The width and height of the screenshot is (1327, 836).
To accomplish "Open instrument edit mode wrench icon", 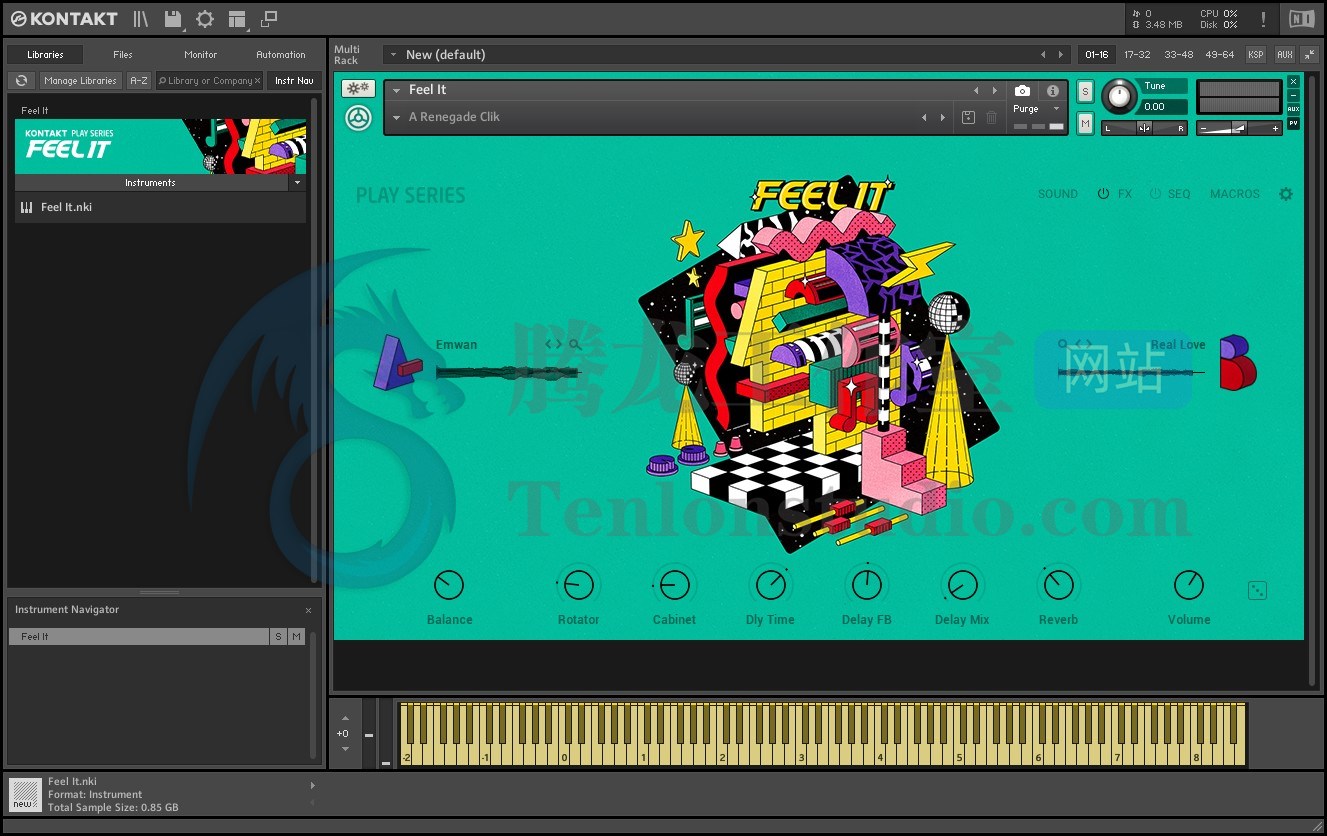I will point(358,89).
